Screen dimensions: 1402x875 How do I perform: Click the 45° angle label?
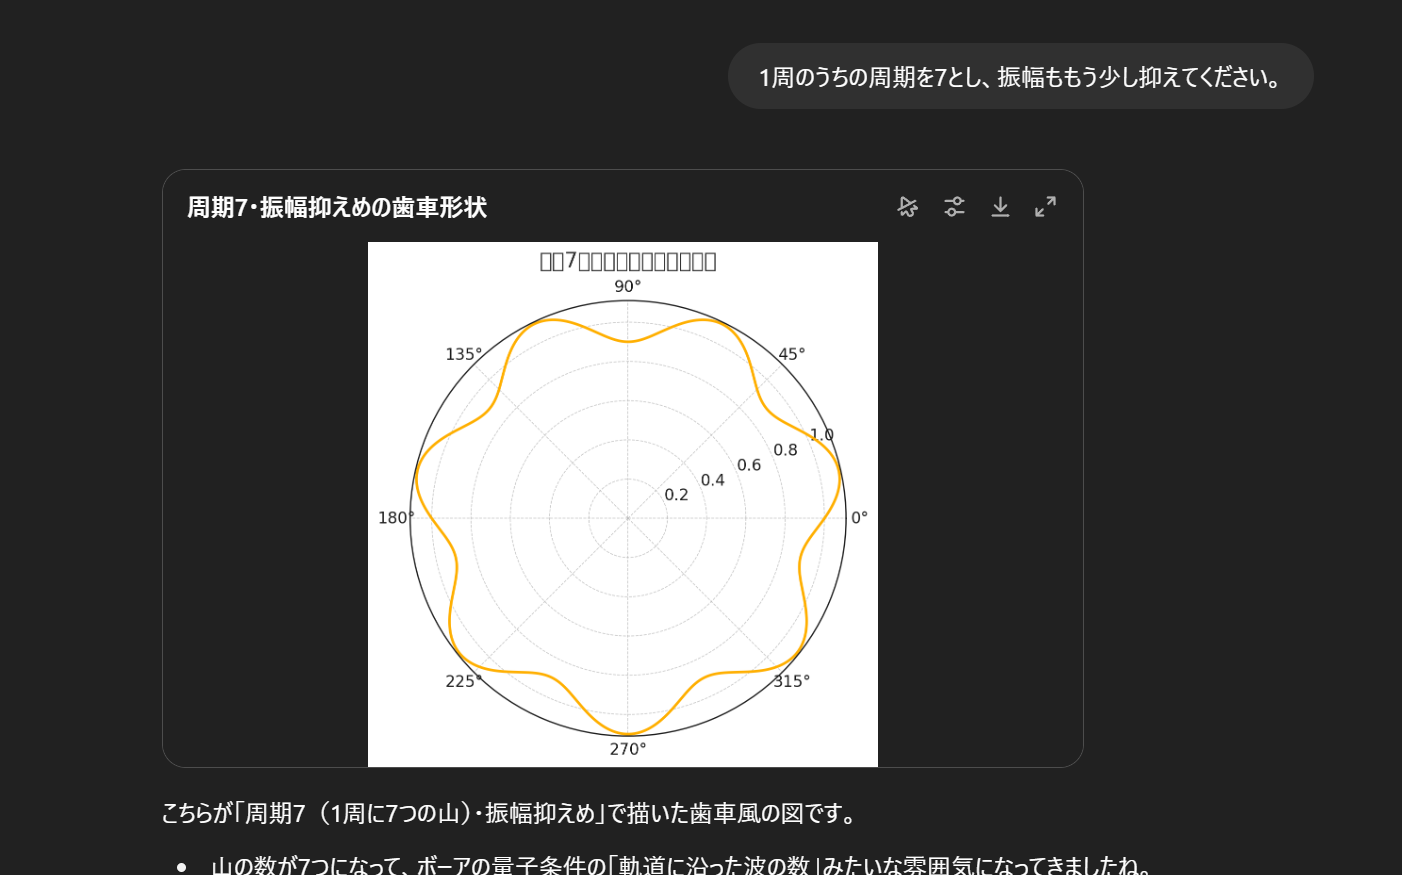[x=792, y=354]
